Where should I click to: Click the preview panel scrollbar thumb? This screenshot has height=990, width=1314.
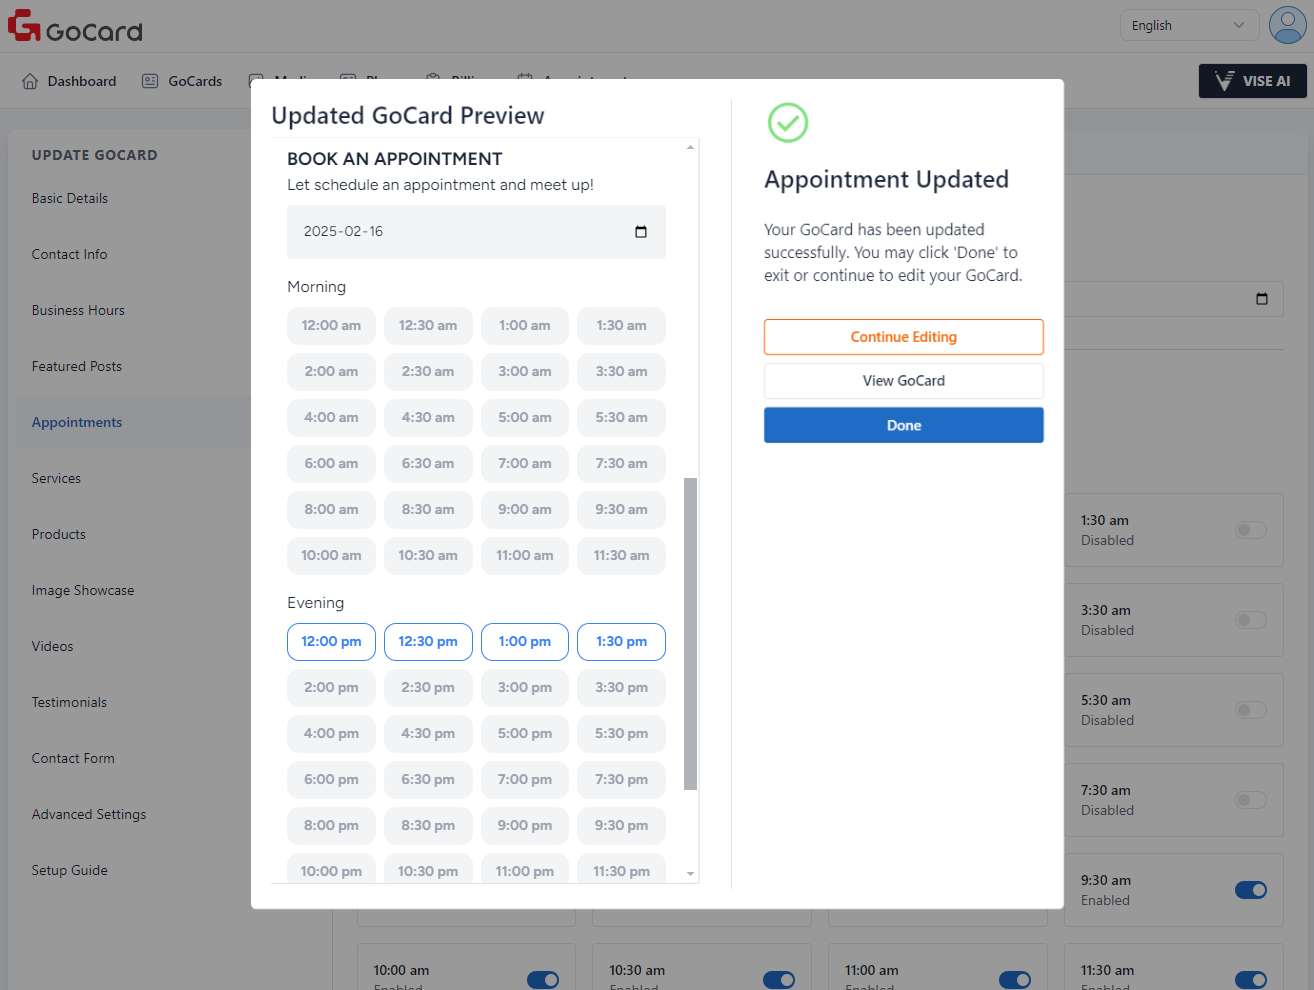(690, 634)
